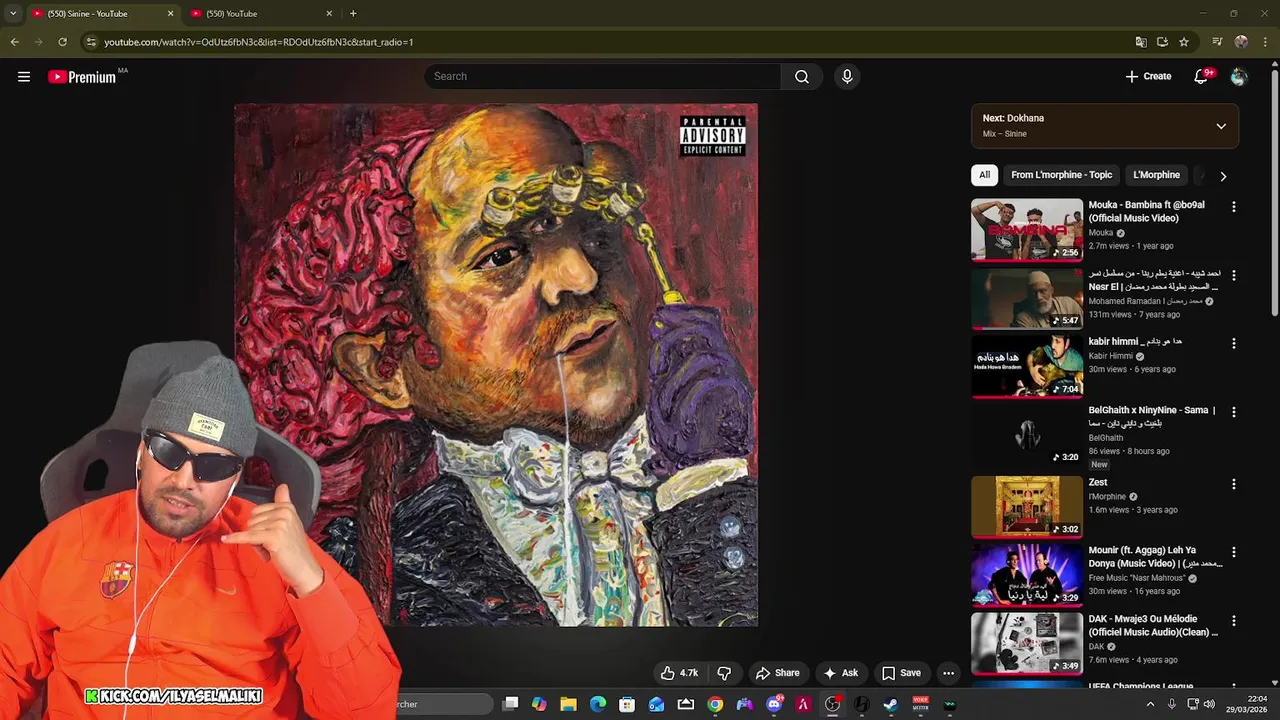1280x720 pixels.
Task: Open options for kabir himmi video
Action: tap(1233, 343)
